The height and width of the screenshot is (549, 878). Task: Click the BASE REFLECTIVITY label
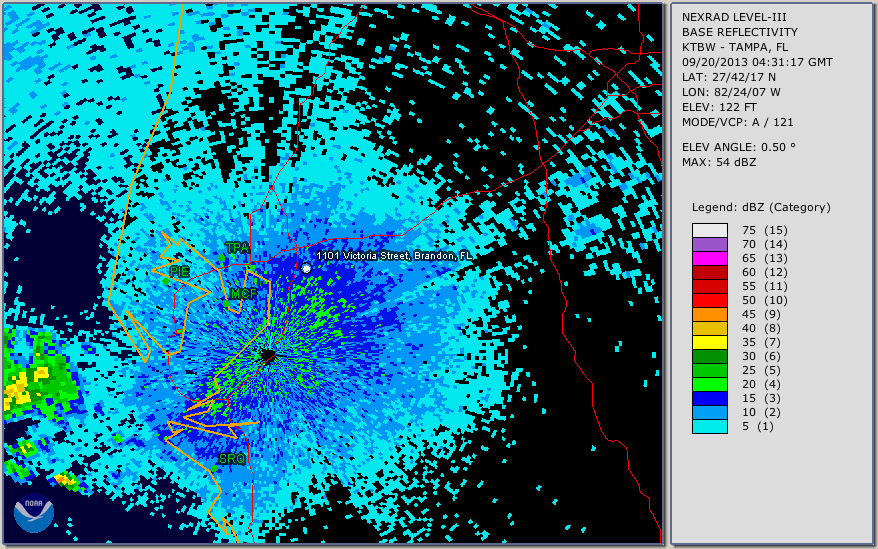click(x=740, y=32)
